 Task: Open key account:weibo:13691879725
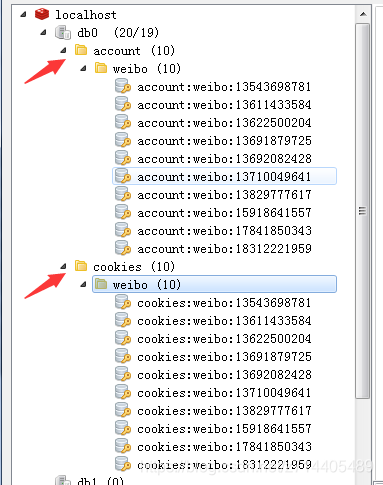(x=224, y=141)
